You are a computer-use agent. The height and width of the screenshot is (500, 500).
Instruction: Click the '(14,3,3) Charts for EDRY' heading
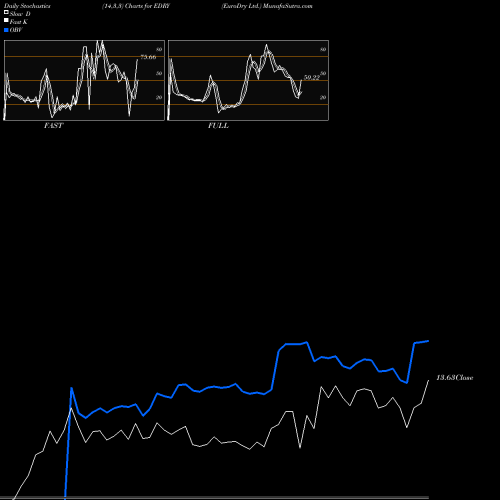click(136, 6)
